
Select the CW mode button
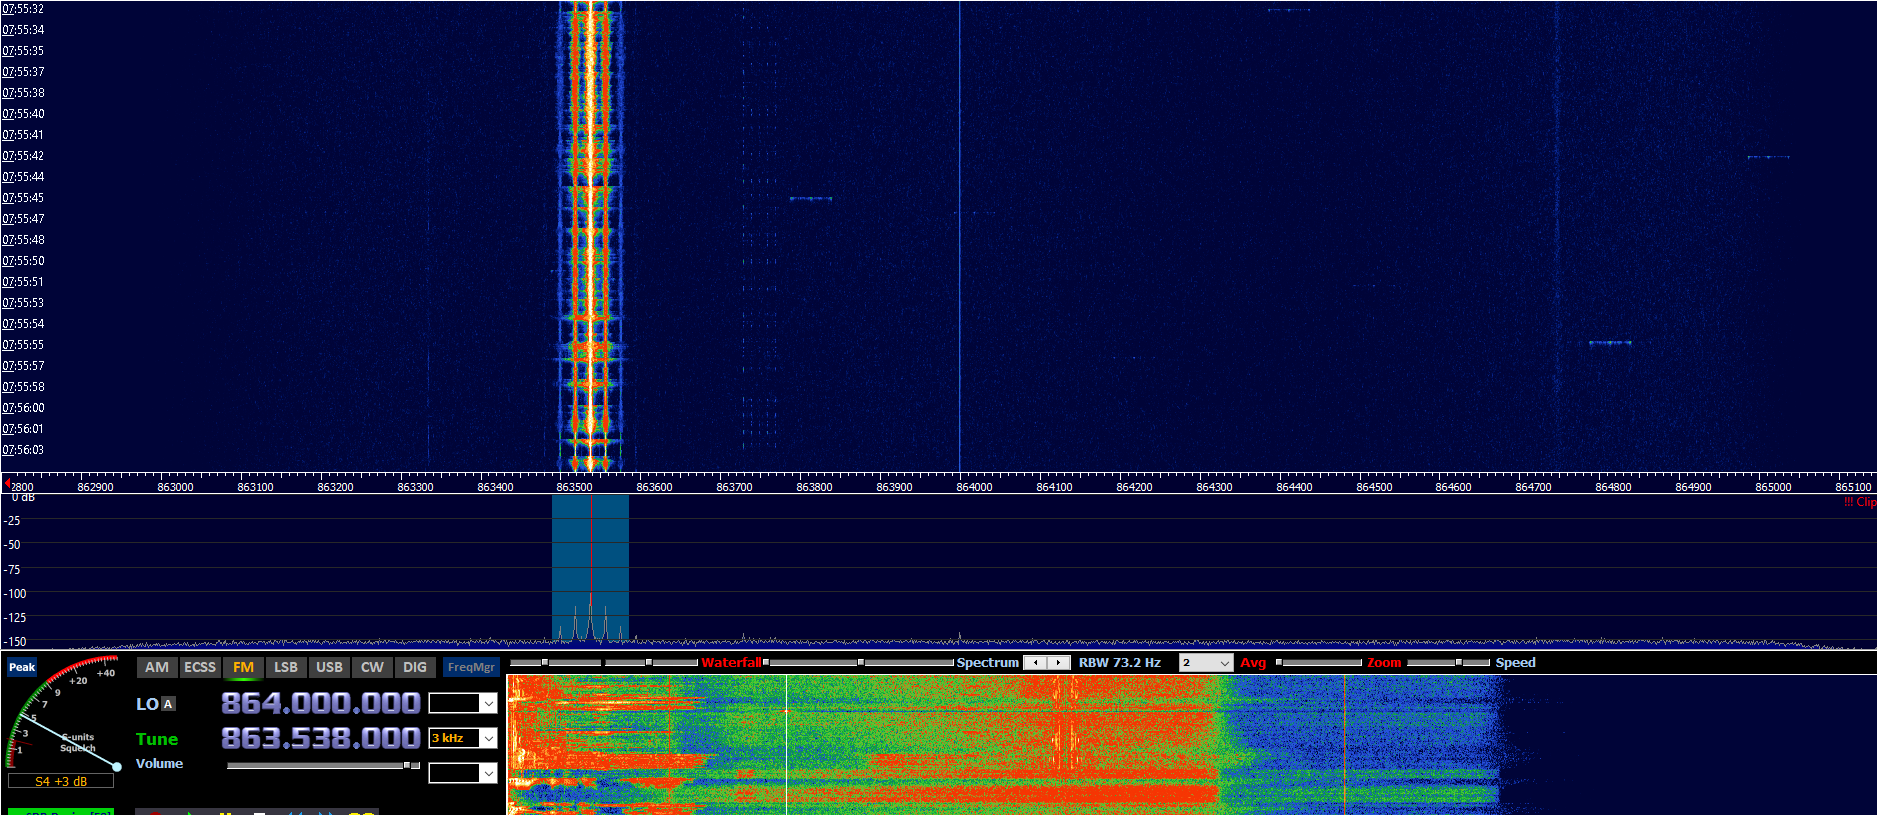click(372, 667)
